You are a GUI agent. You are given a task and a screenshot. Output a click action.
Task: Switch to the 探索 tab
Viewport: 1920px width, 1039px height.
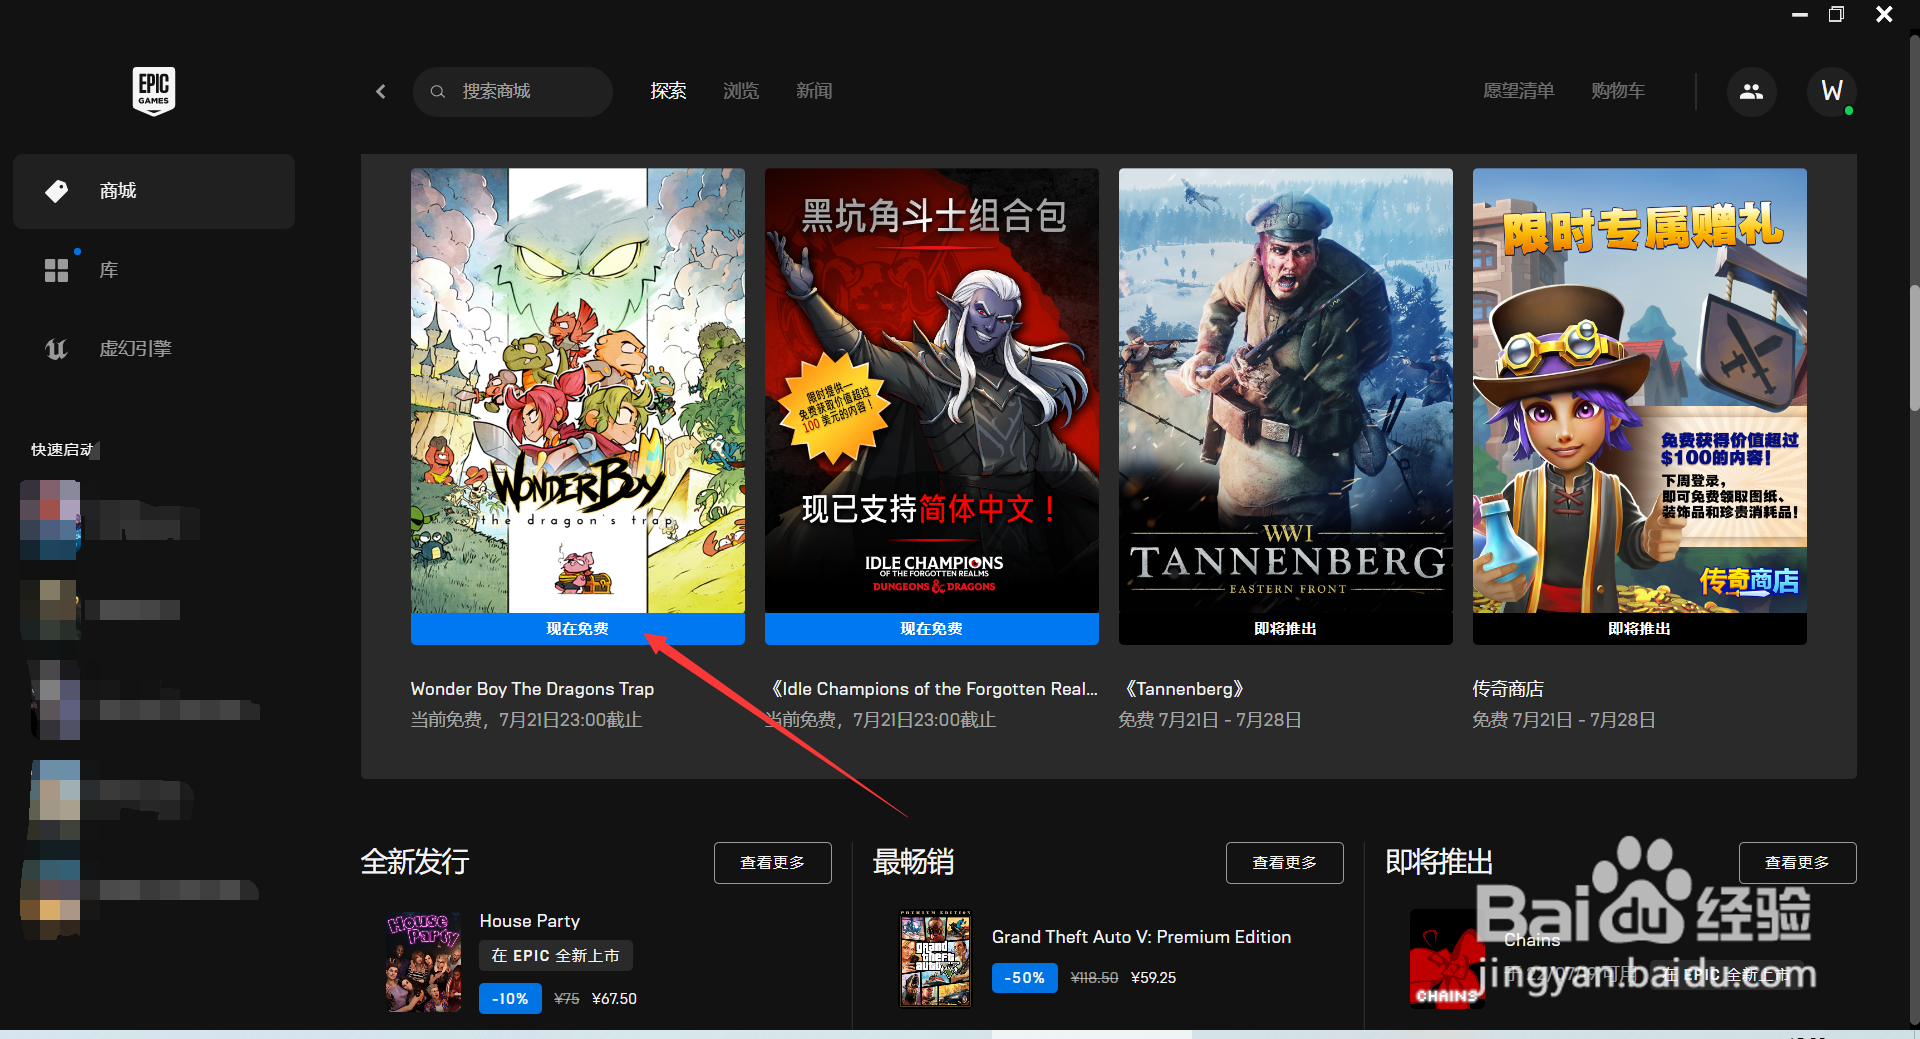(668, 92)
